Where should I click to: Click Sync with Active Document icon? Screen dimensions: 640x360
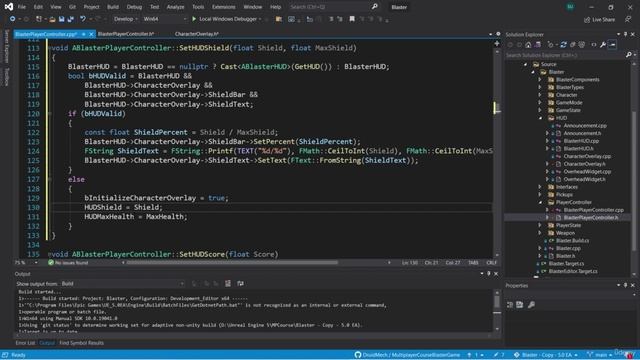pos(563,45)
